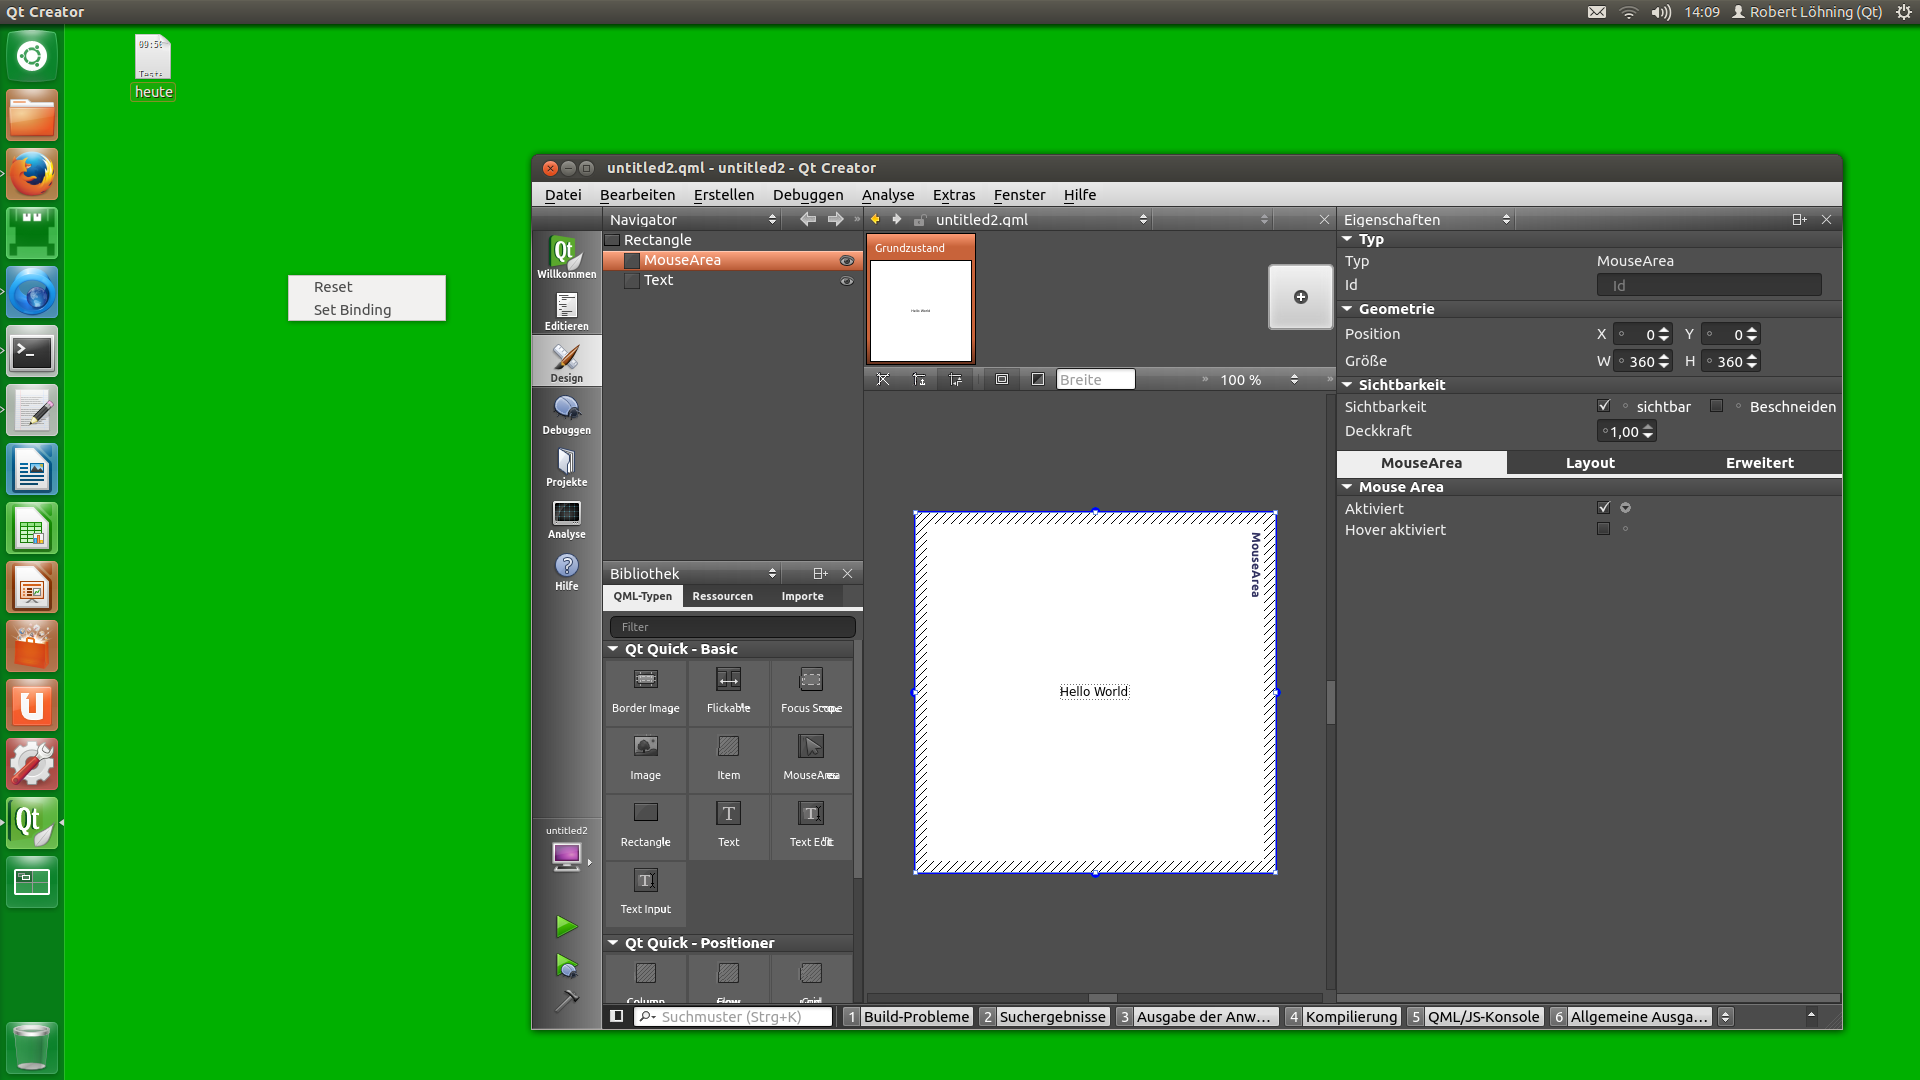Uncheck the sichtbar checkbox
The width and height of the screenshot is (1920, 1080).
click(x=1604, y=406)
